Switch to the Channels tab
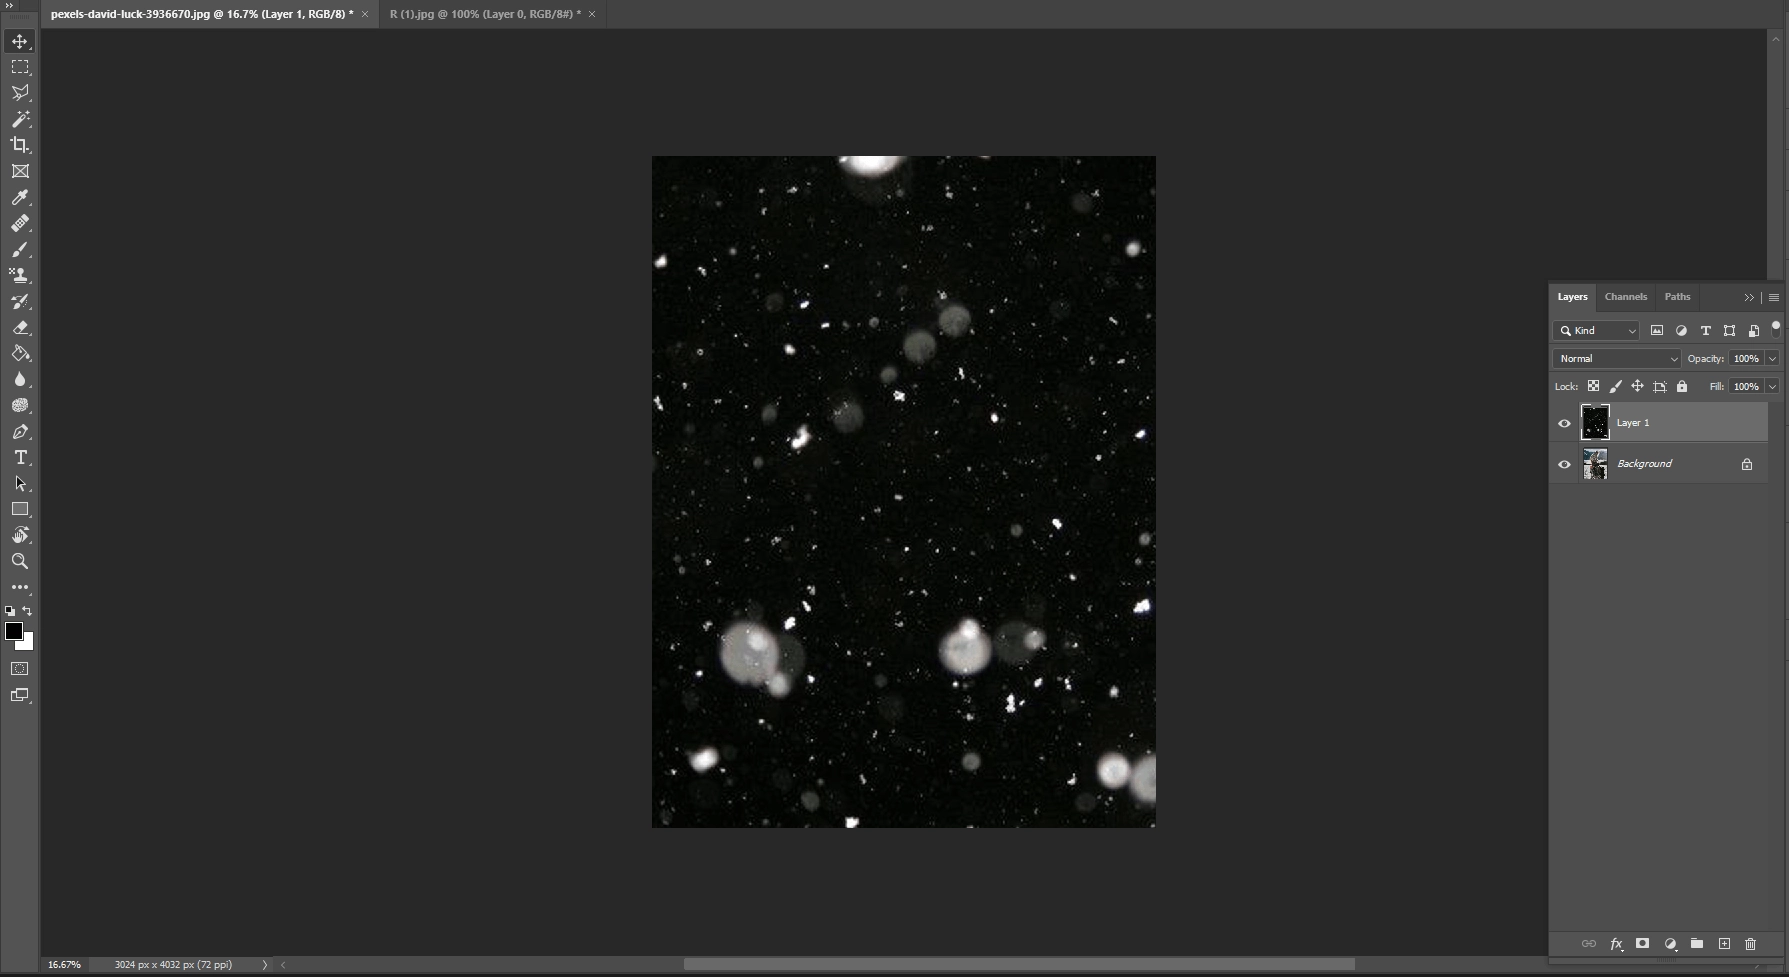This screenshot has height=977, width=1789. pyautogui.click(x=1625, y=296)
